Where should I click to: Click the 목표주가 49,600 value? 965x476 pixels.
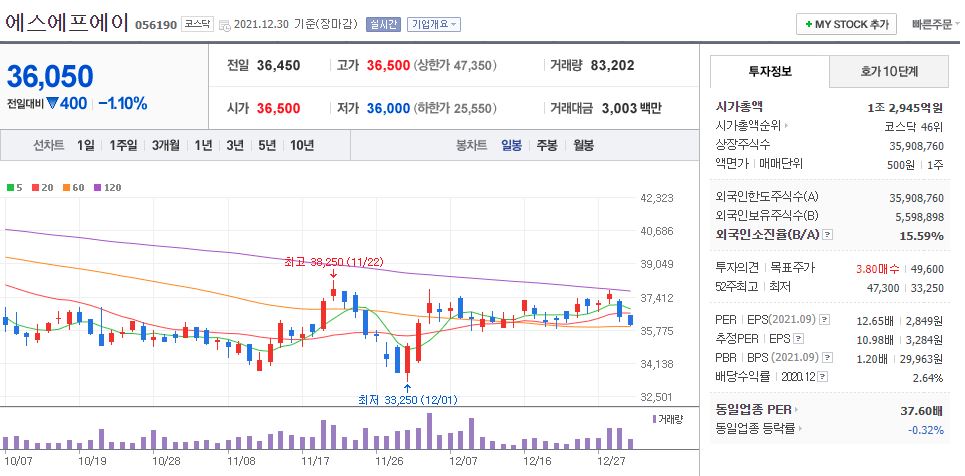click(x=929, y=269)
